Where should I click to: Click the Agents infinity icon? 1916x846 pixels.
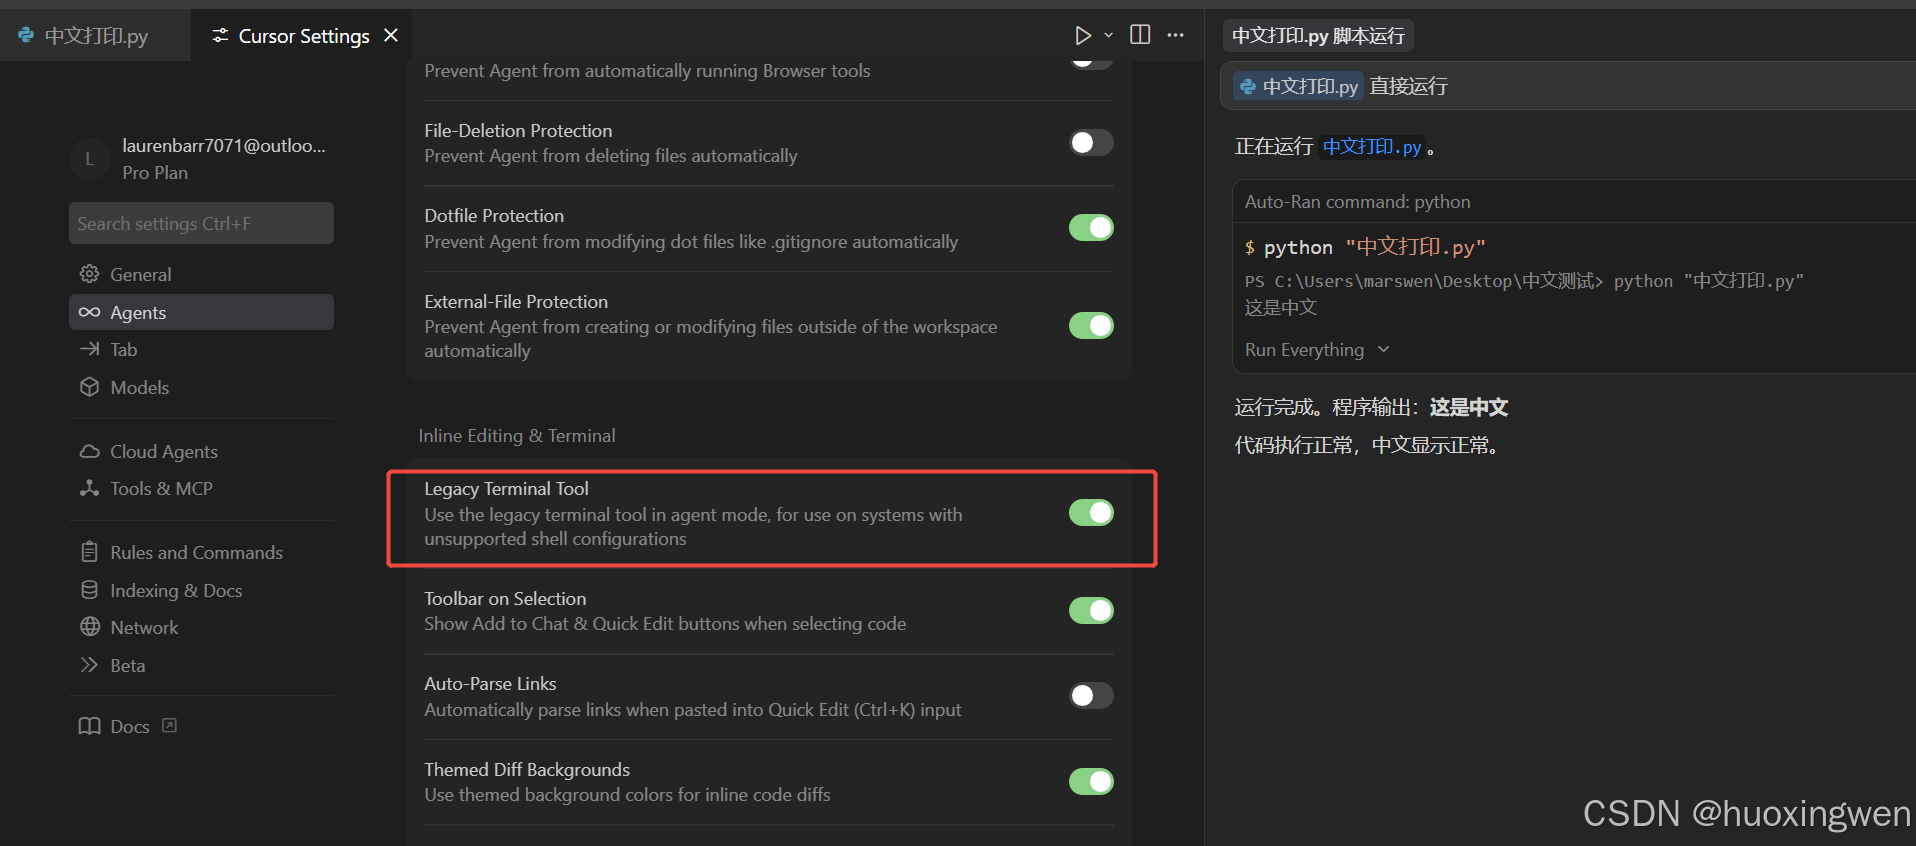89,312
